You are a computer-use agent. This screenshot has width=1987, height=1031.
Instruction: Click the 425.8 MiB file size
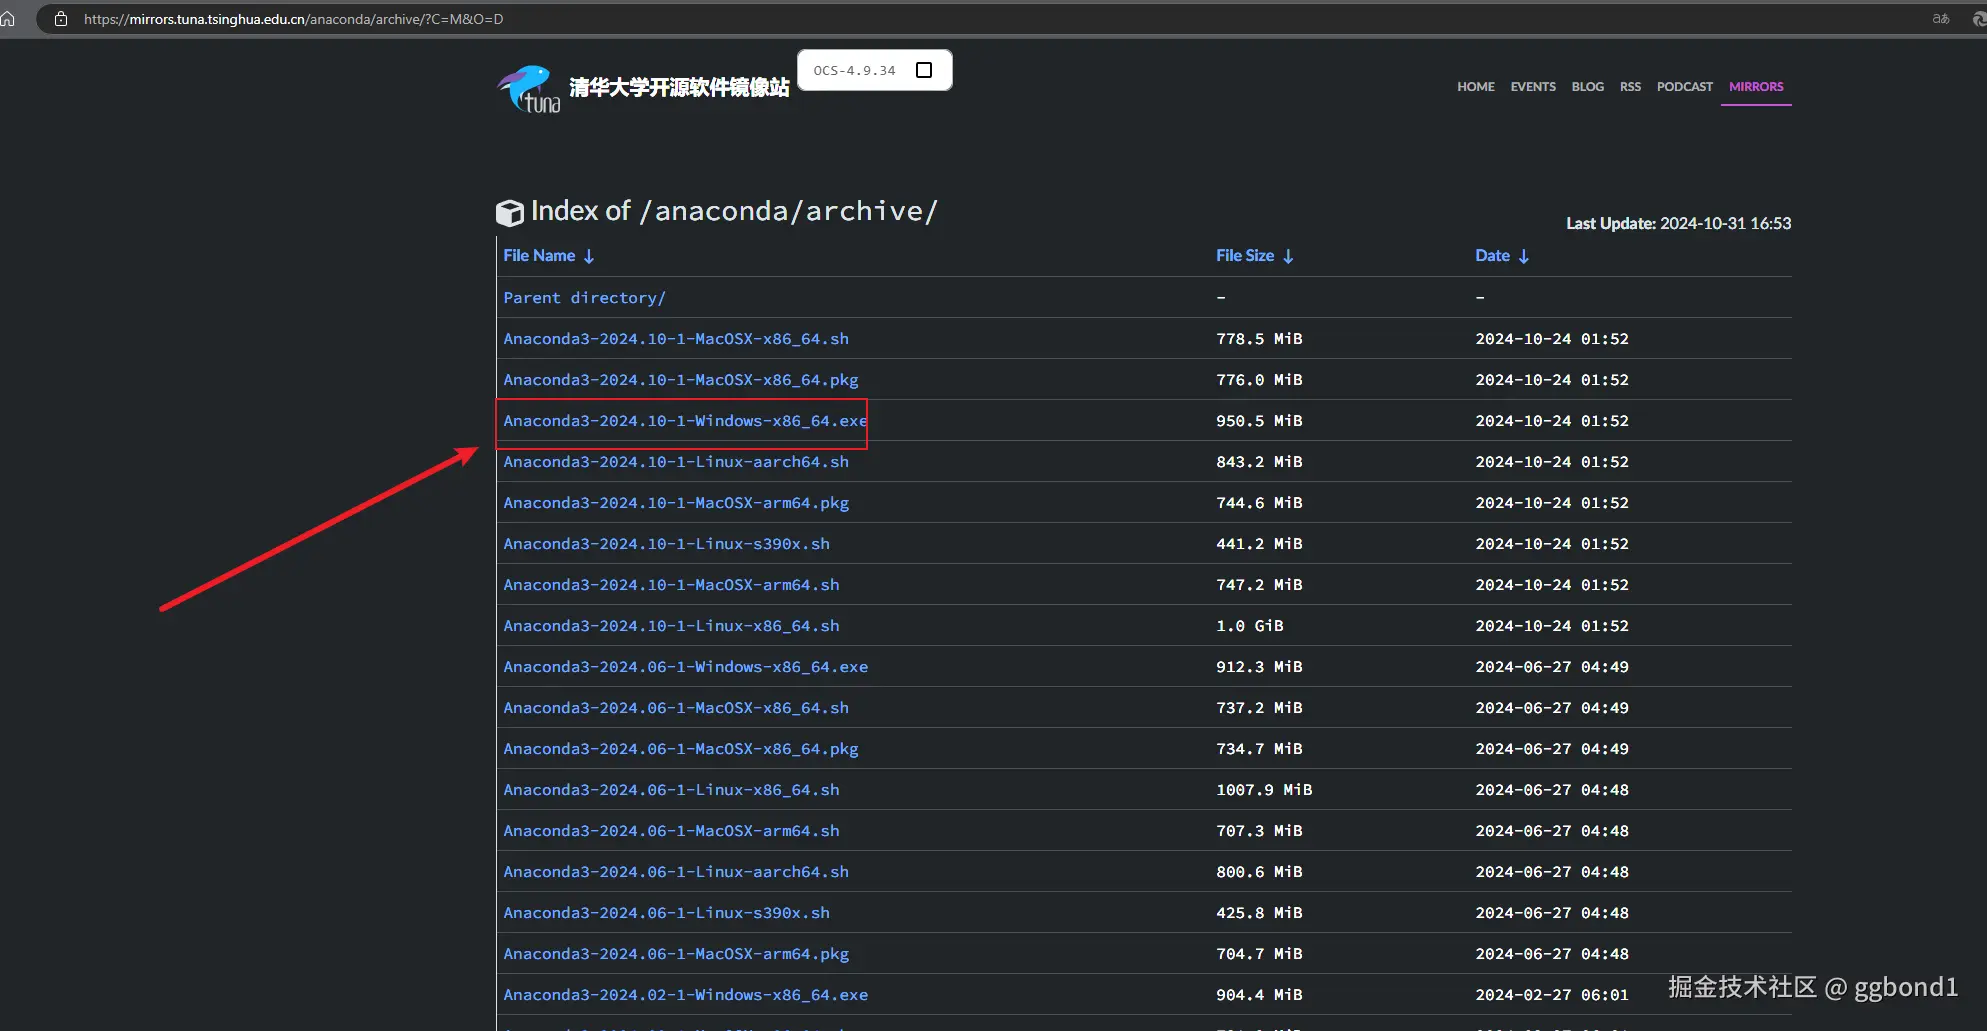pos(1259,913)
